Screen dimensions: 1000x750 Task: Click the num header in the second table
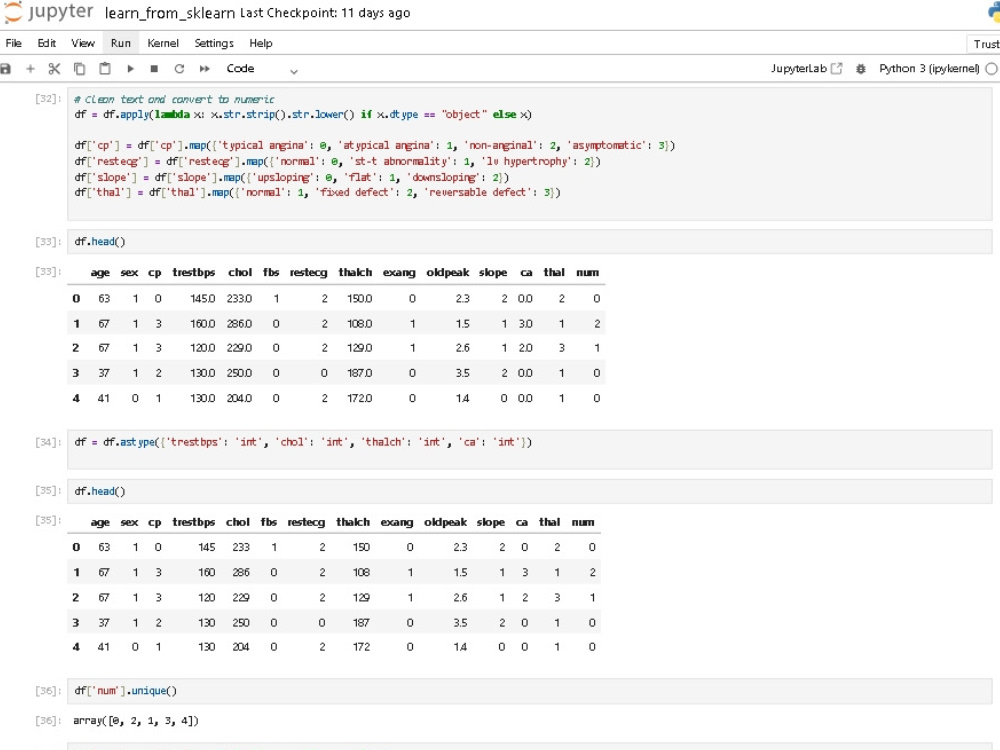coord(583,522)
